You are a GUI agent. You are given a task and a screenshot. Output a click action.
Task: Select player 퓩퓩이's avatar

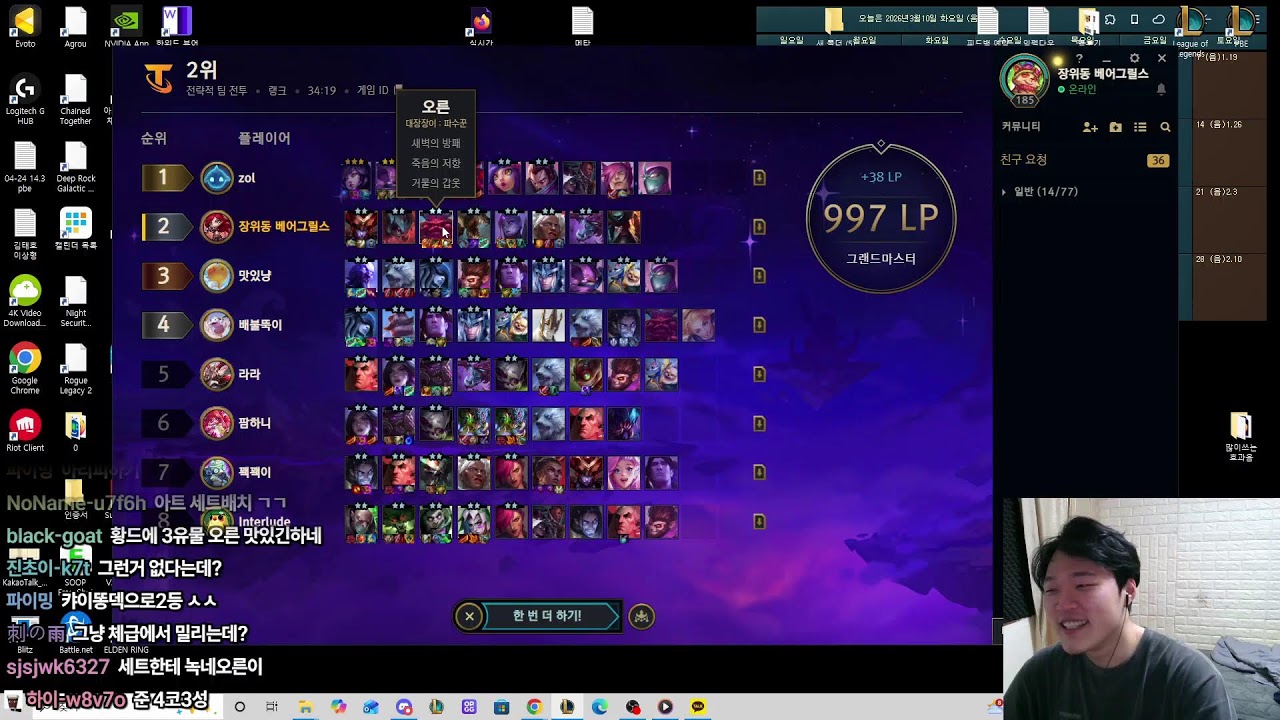pos(217,472)
